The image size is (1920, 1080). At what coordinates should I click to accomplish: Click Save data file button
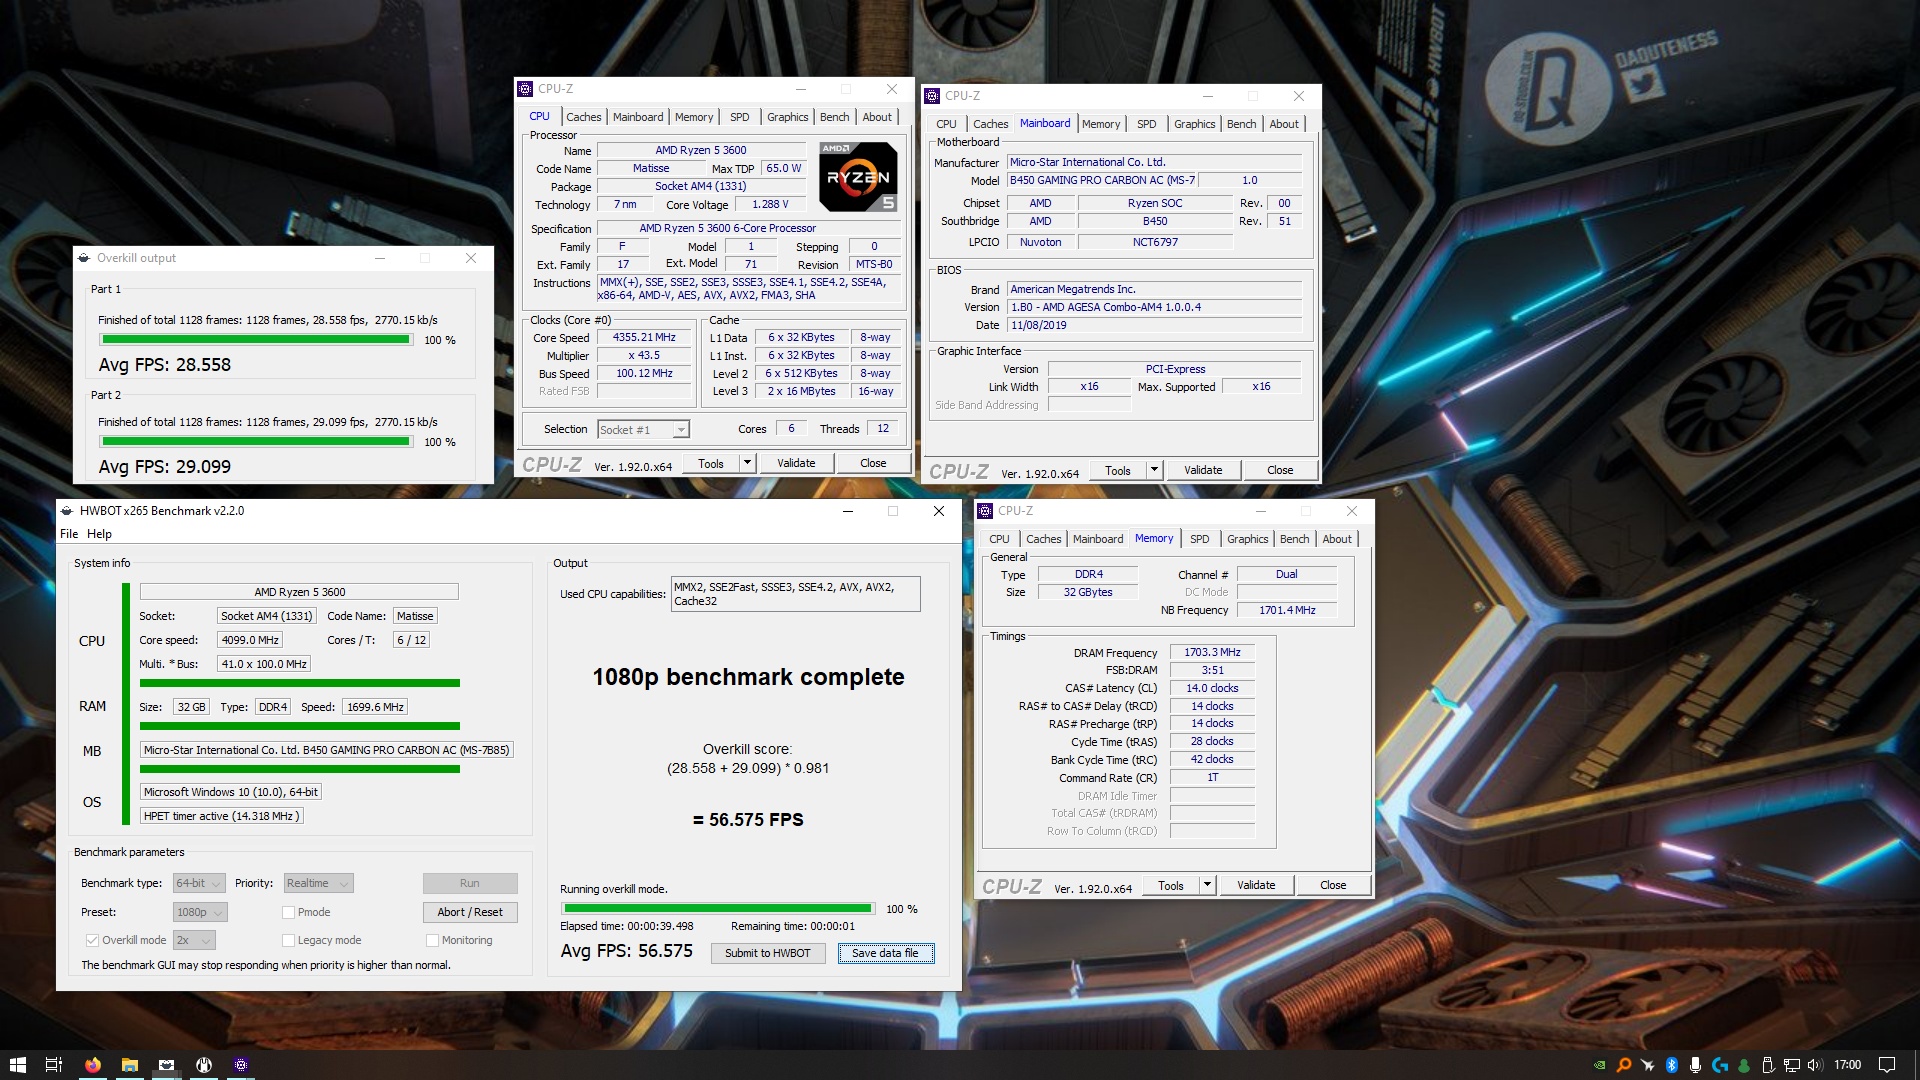click(x=885, y=953)
